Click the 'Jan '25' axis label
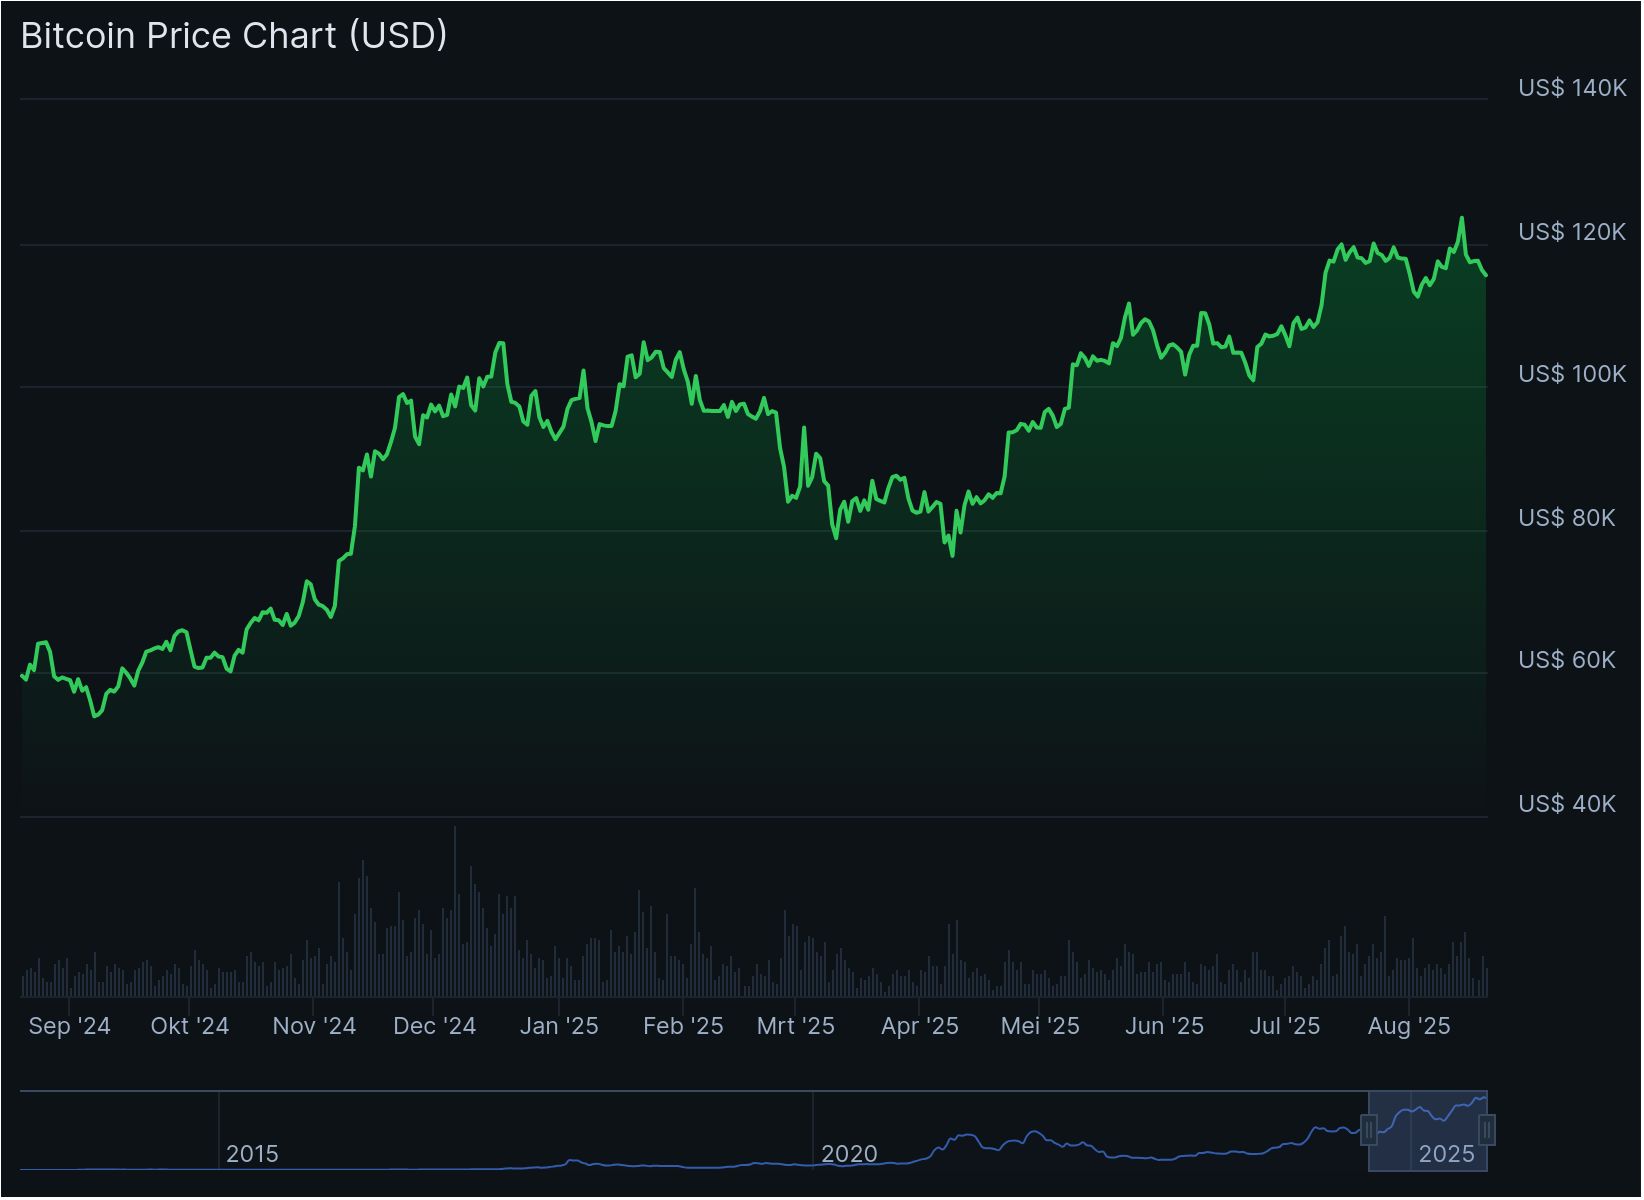Screen dimensions: 1644x1200 pyautogui.click(x=561, y=1026)
